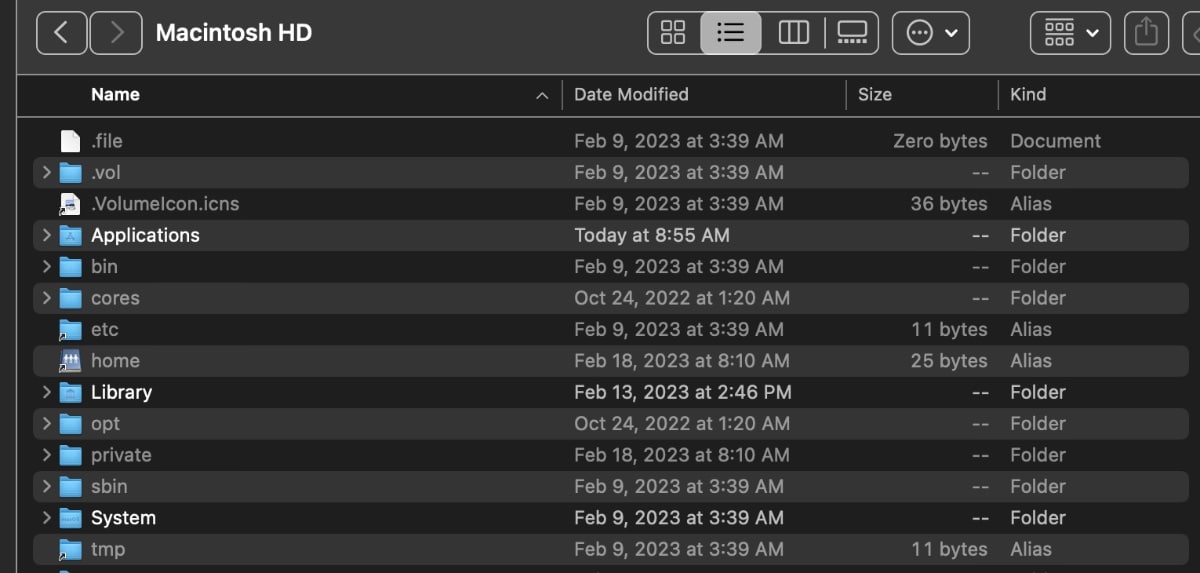
Task: Click the Kind column header
Action: [1028, 95]
